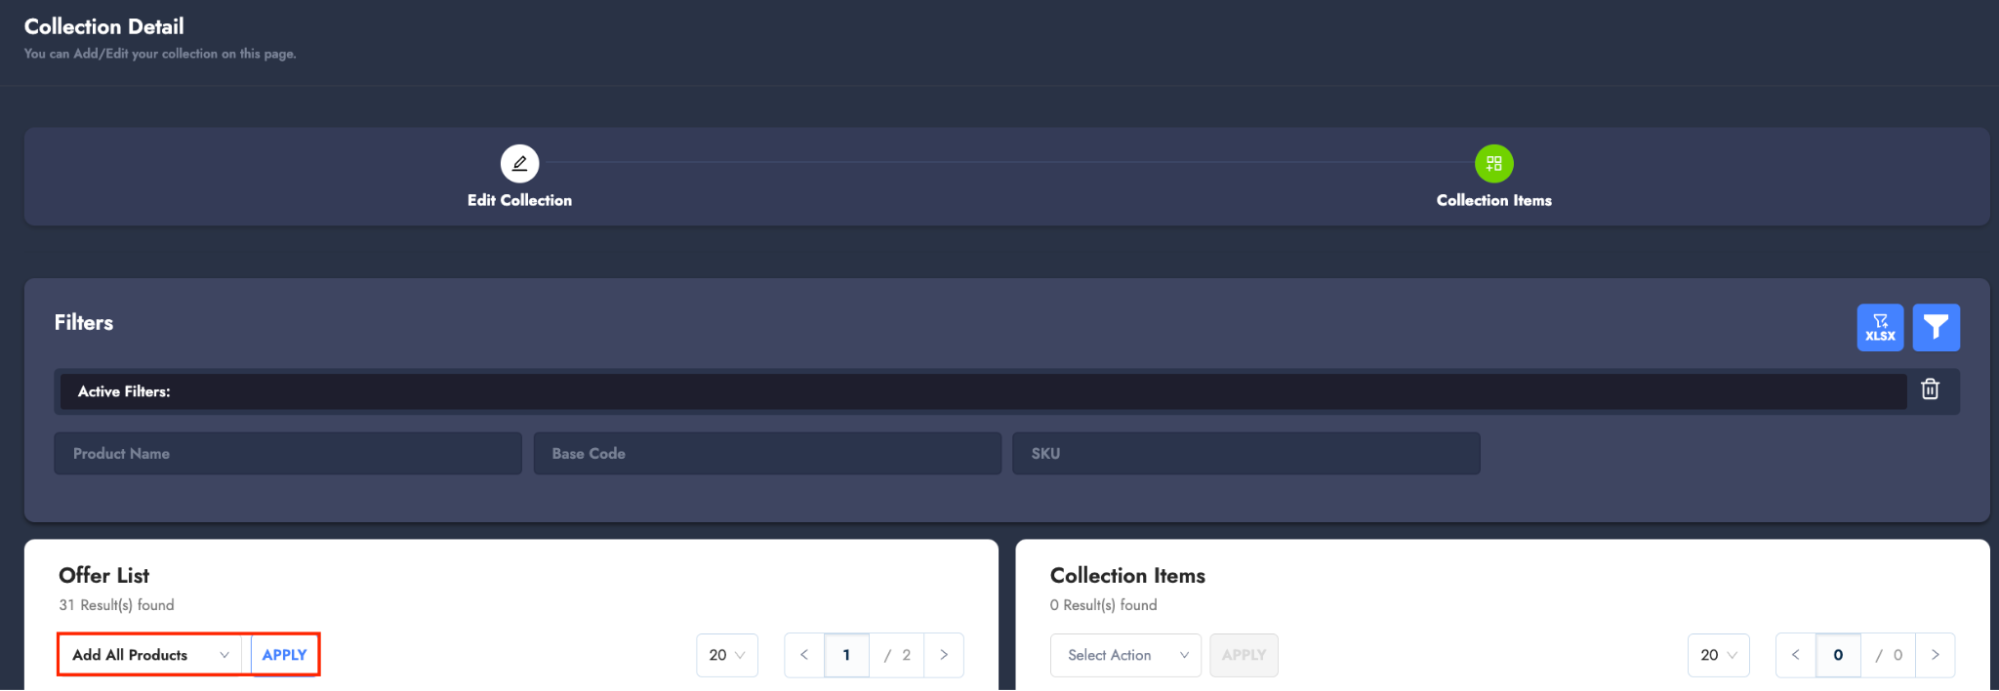
Task: Open the Add All Products dropdown
Action: click(150, 655)
